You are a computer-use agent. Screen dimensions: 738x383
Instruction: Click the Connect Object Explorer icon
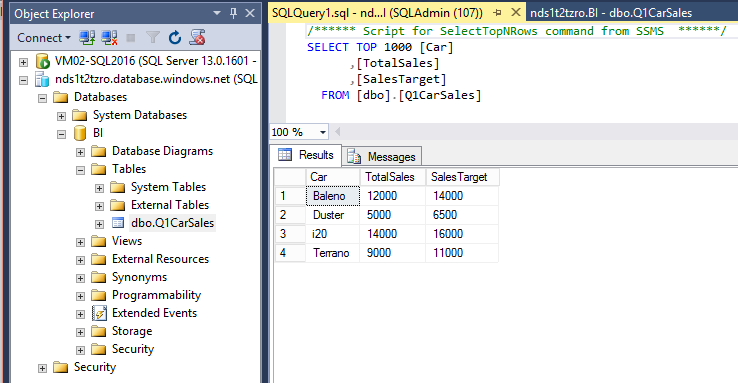[x=87, y=38]
